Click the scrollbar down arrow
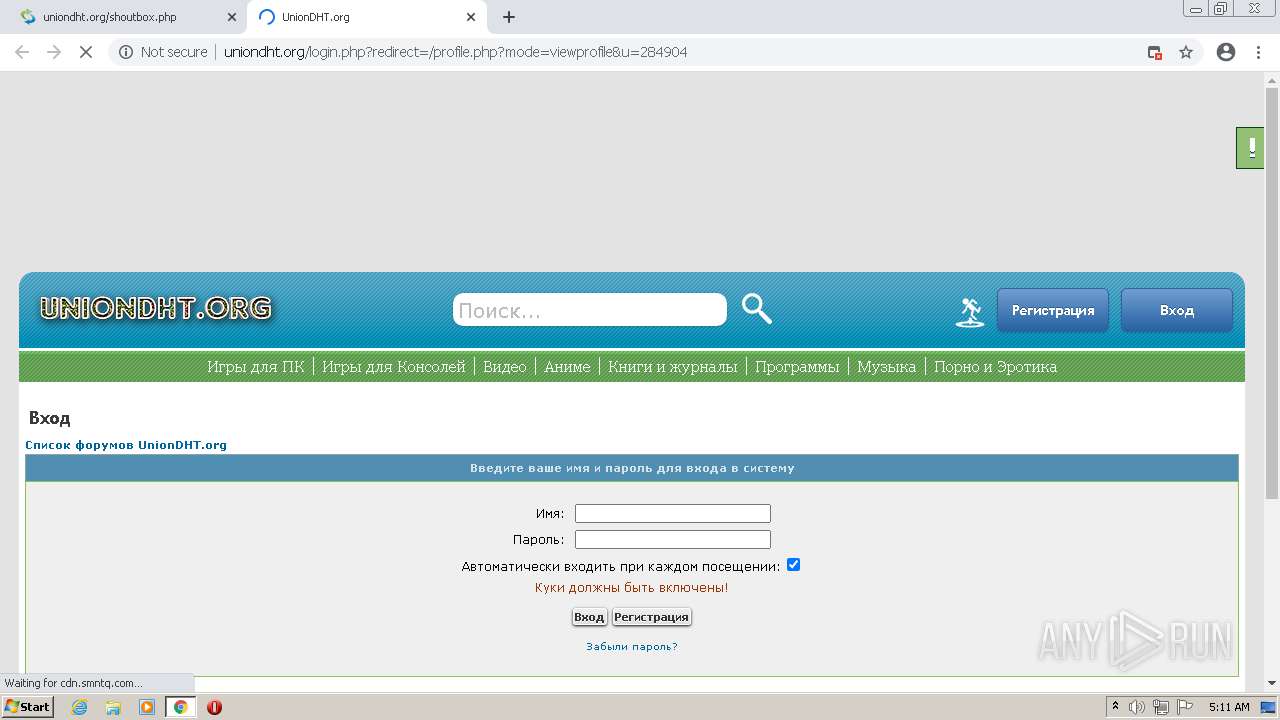Viewport: 1280px width, 720px height. pos(1271,683)
